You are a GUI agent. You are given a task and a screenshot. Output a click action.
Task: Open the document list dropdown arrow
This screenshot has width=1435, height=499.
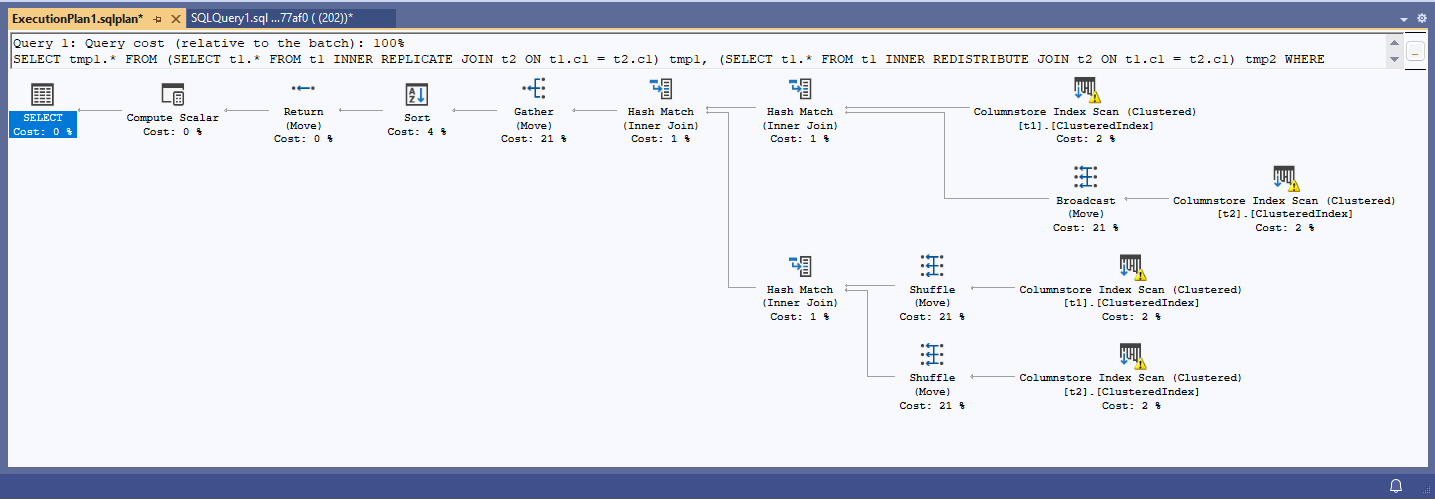1404,19
